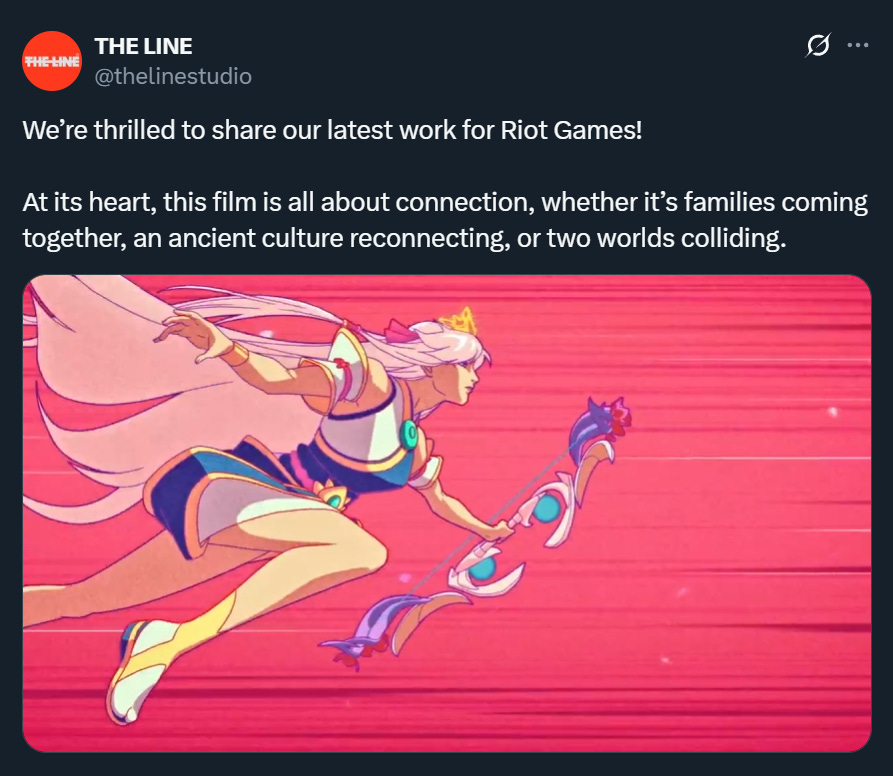Open the Riot Games animation media thumbnail
The image size is (893, 776).
coord(446,513)
